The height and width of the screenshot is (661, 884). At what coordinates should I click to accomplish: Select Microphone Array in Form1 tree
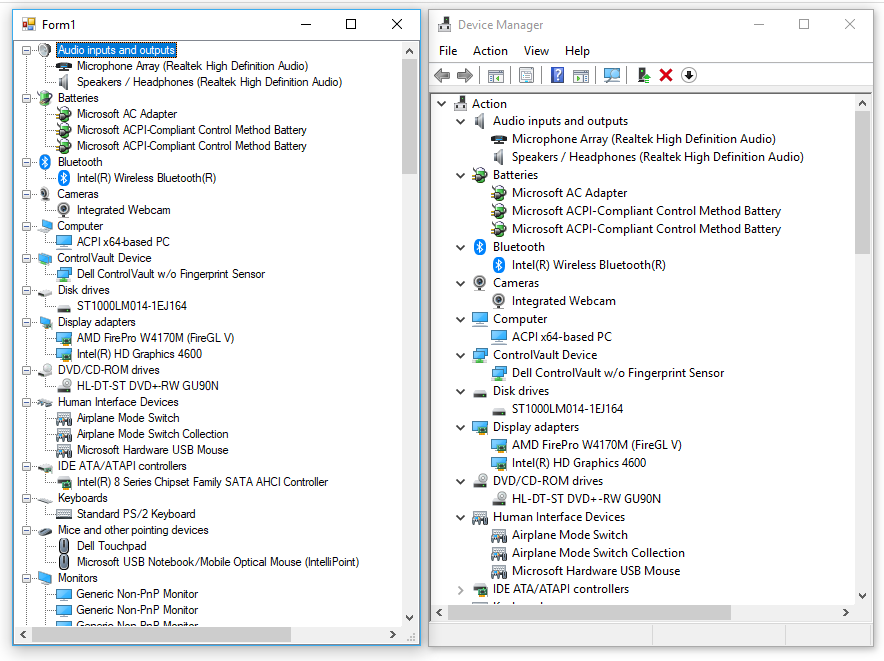[192, 66]
